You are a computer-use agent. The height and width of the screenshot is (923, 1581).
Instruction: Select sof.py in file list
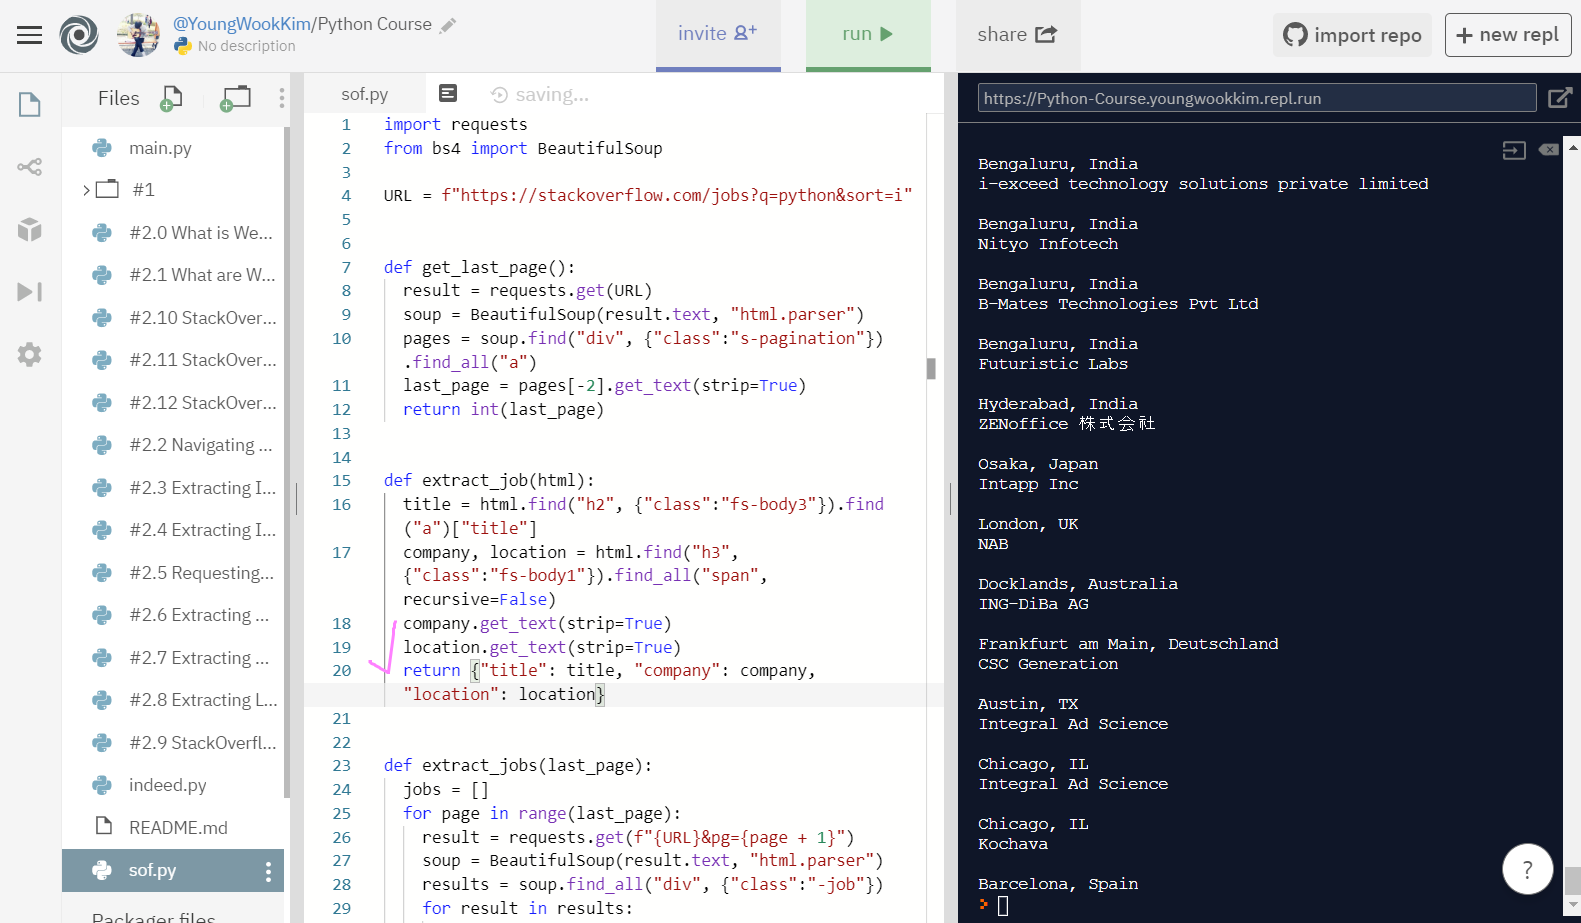173,870
